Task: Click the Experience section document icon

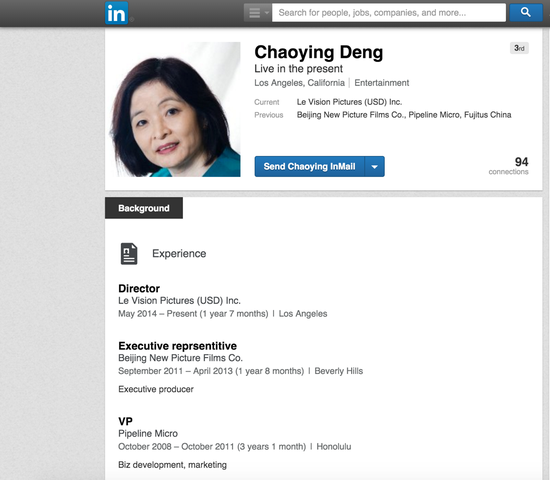Action: [129, 254]
